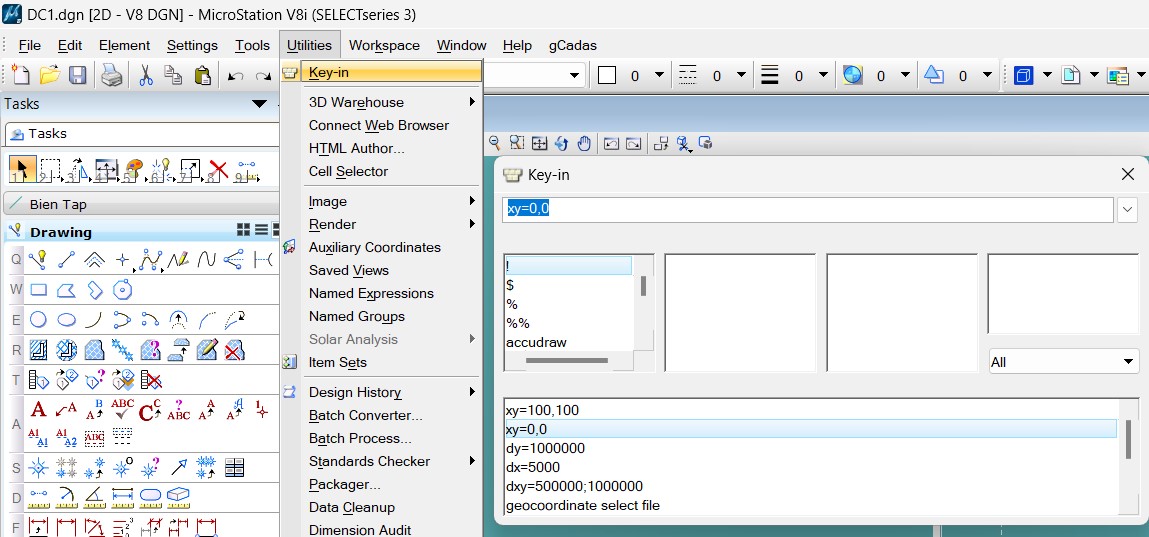Viewport: 1149px width, 537px height.
Task: Open the Workspace menu
Action: pyautogui.click(x=384, y=45)
